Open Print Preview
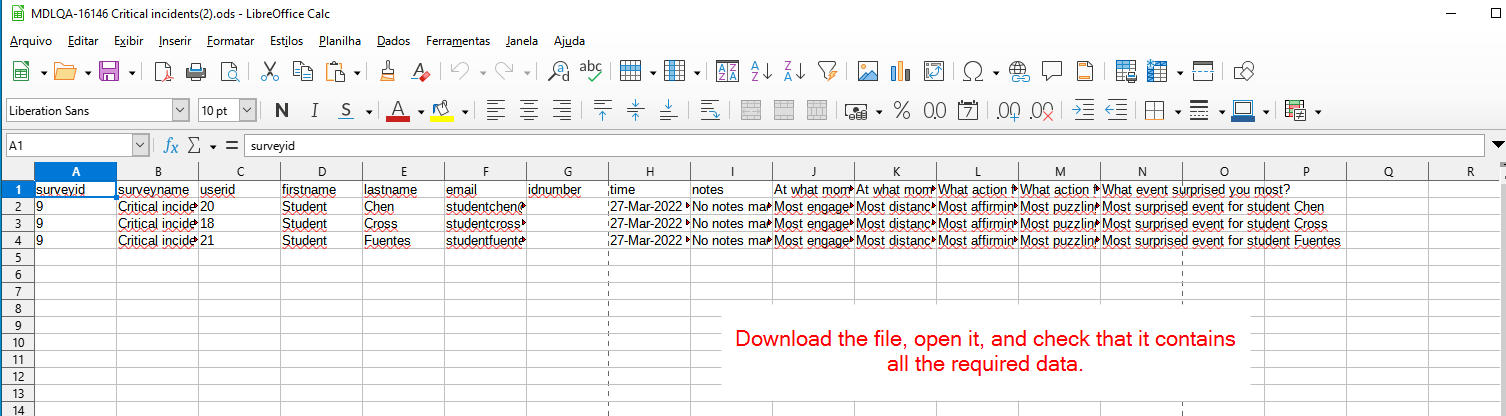This screenshot has width=1506, height=416. [x=230, y=71]
